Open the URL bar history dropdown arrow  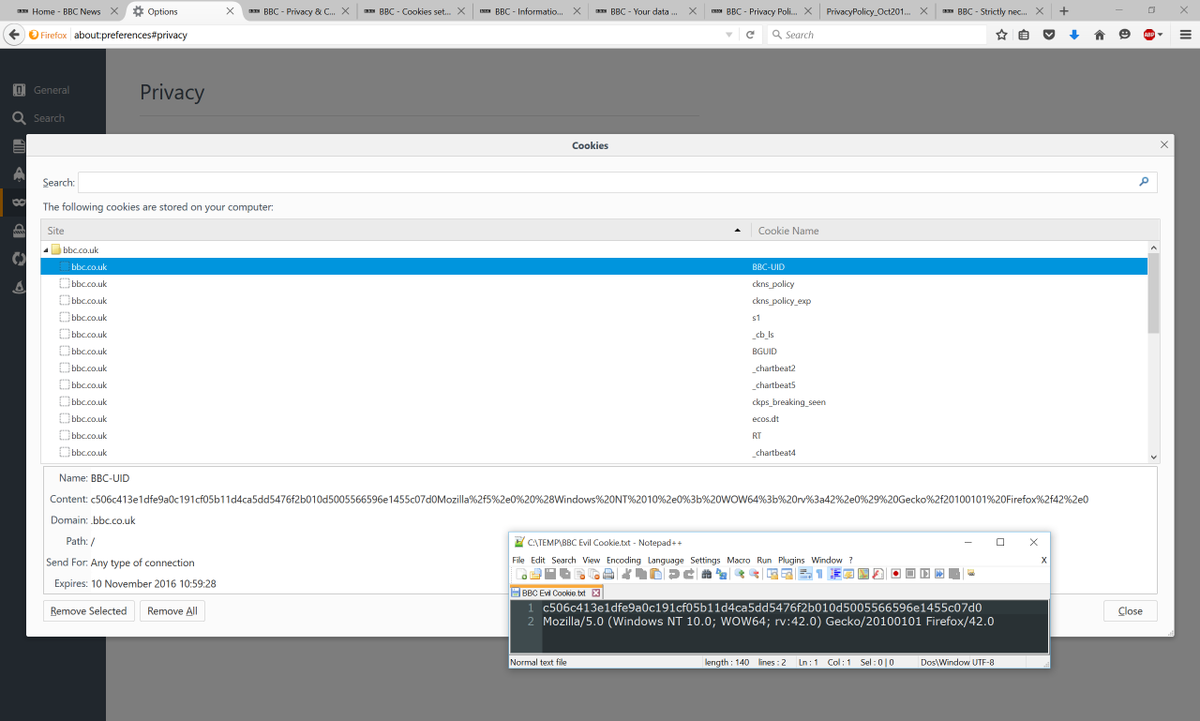[729, 35]
